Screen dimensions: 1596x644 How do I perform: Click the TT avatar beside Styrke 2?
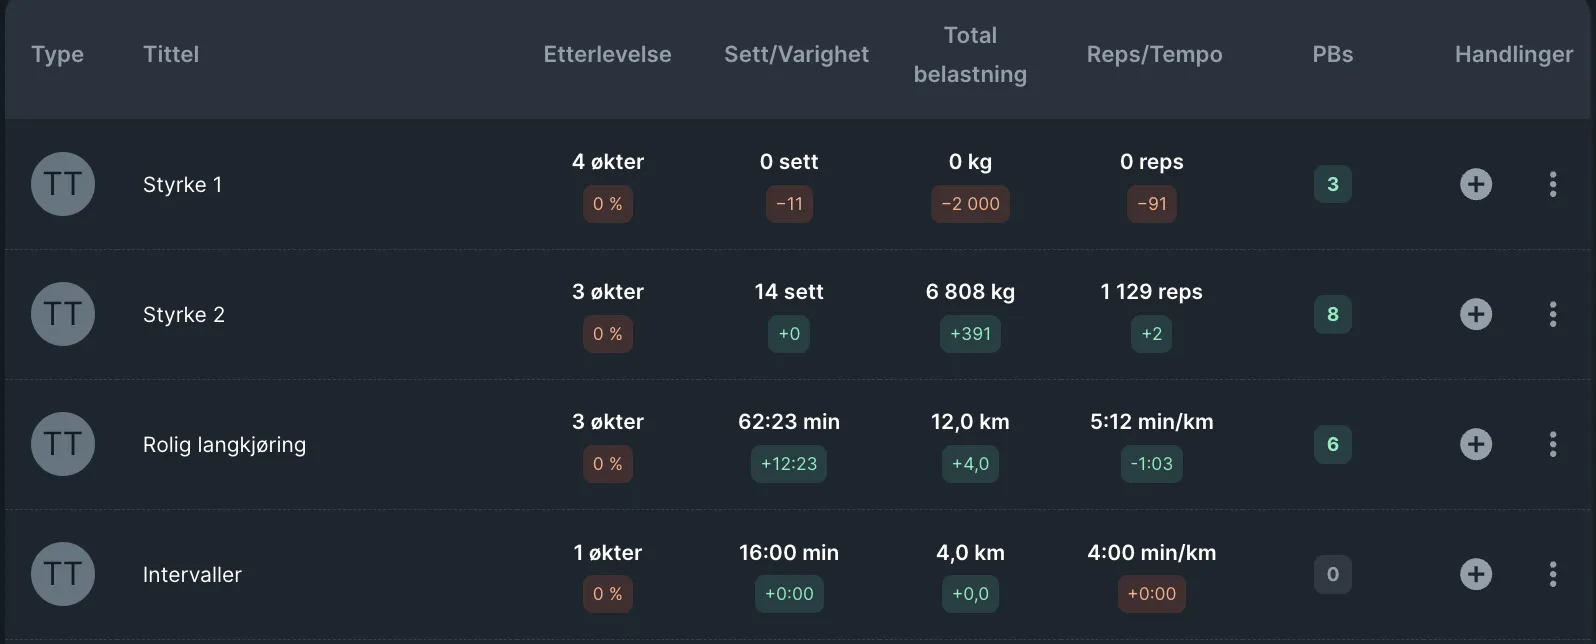click(x=63, y=314)
